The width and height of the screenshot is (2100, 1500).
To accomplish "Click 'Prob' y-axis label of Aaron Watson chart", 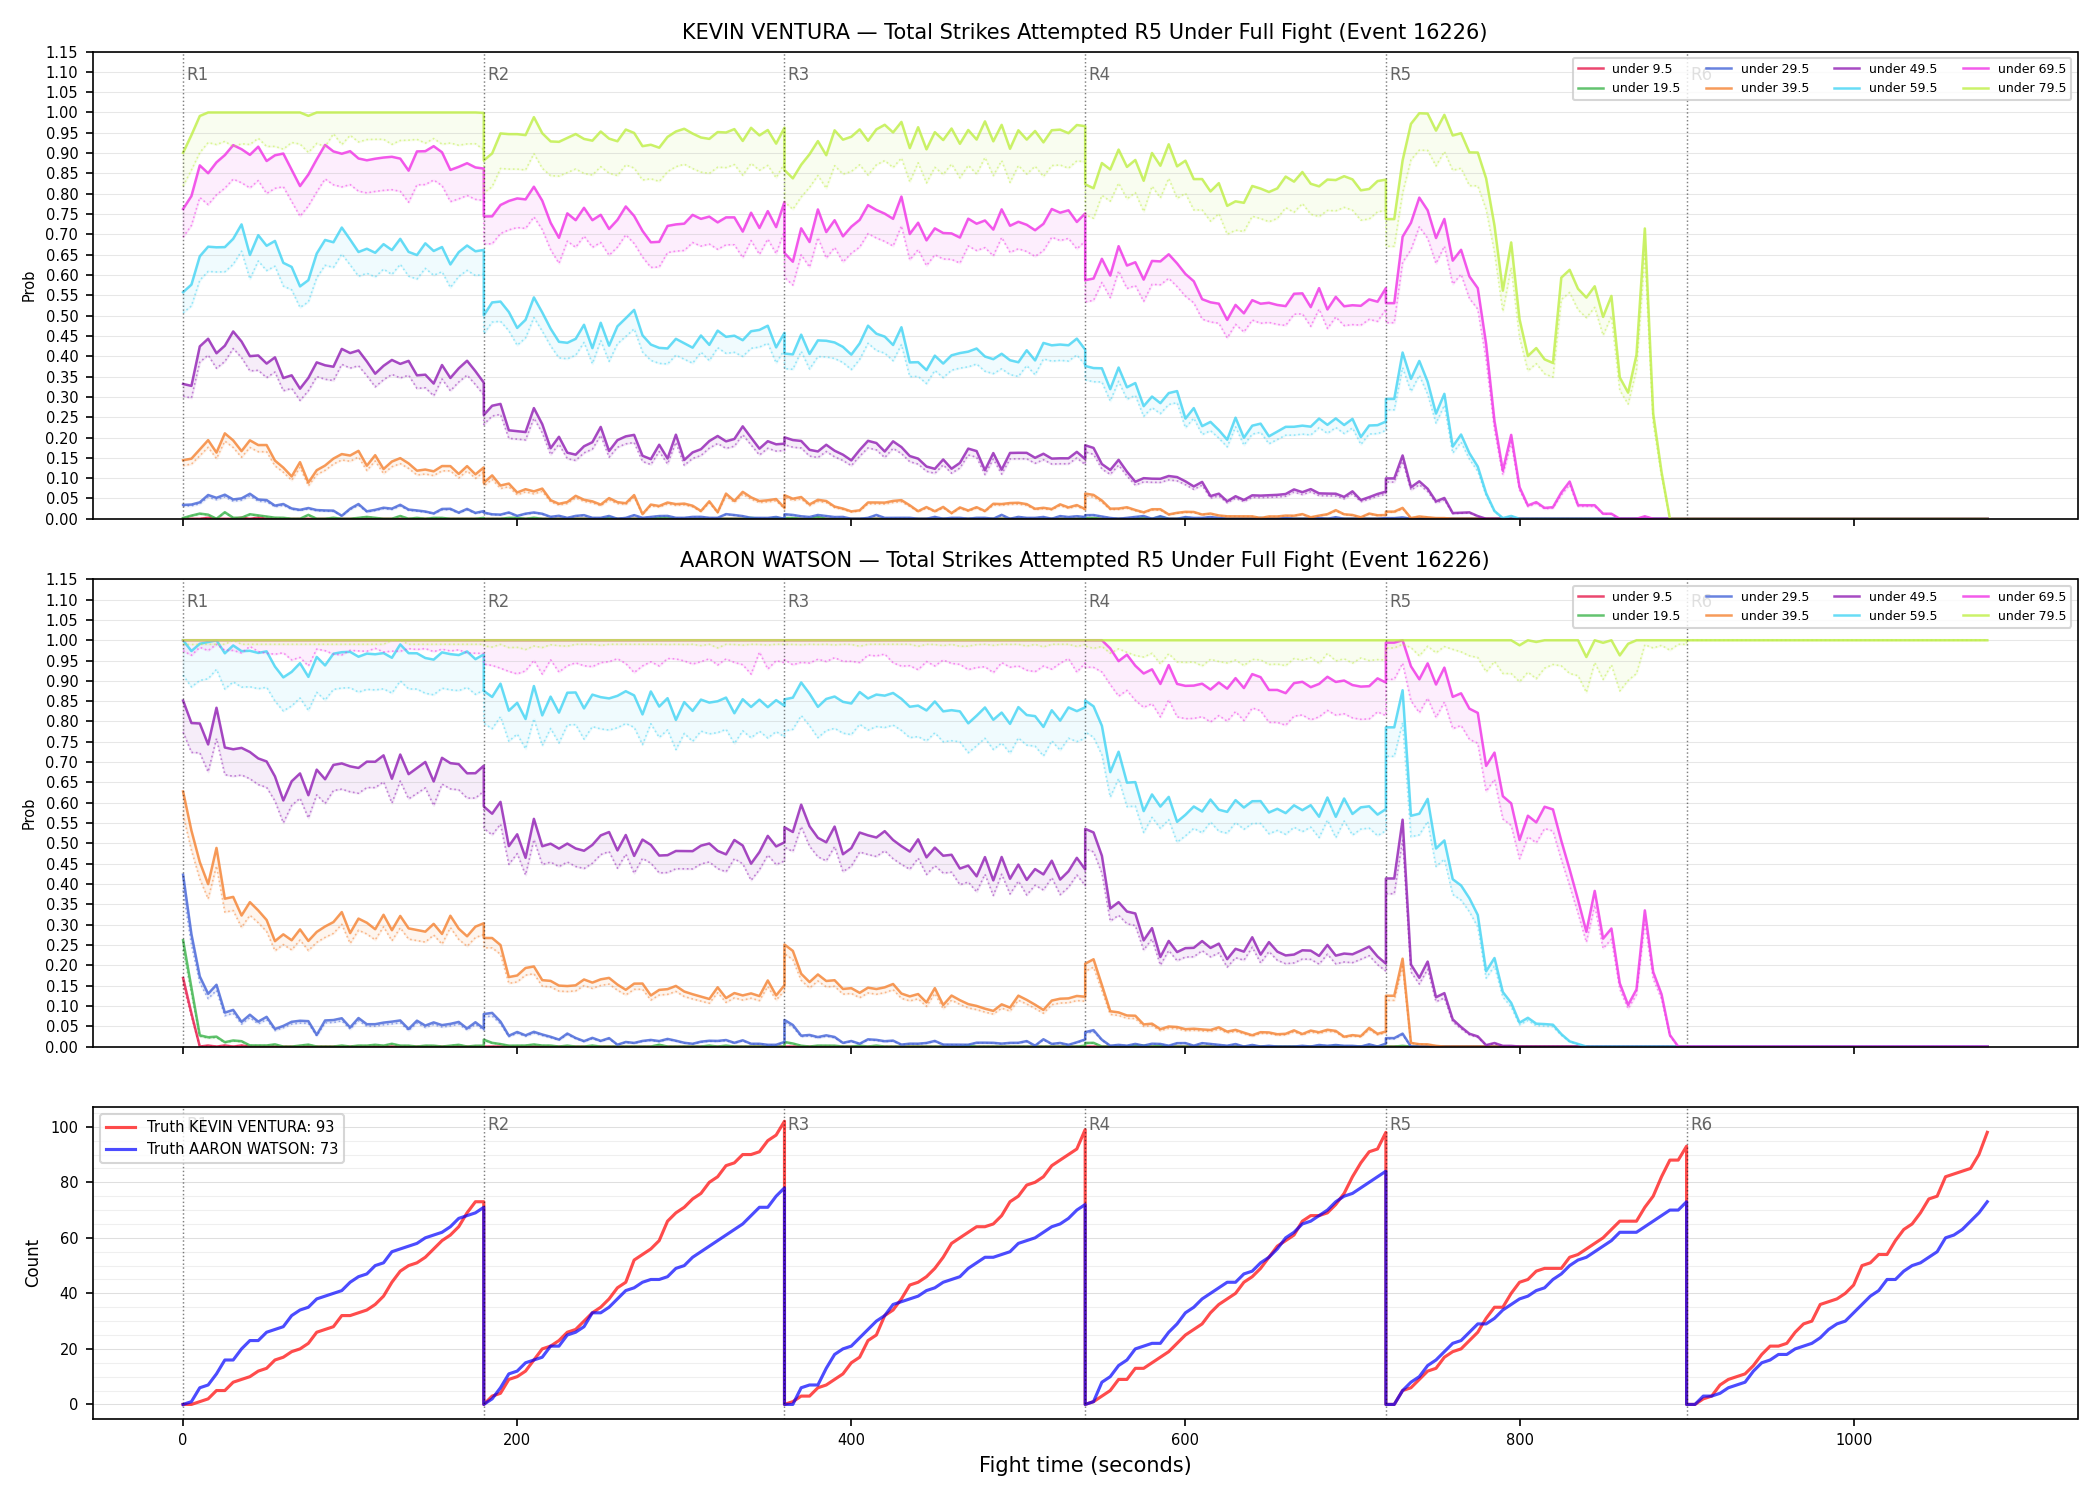I will coord(29,815).
